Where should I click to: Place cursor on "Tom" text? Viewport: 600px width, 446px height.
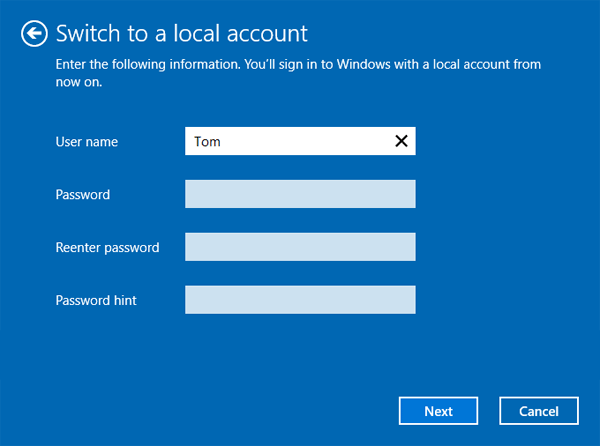208,142
